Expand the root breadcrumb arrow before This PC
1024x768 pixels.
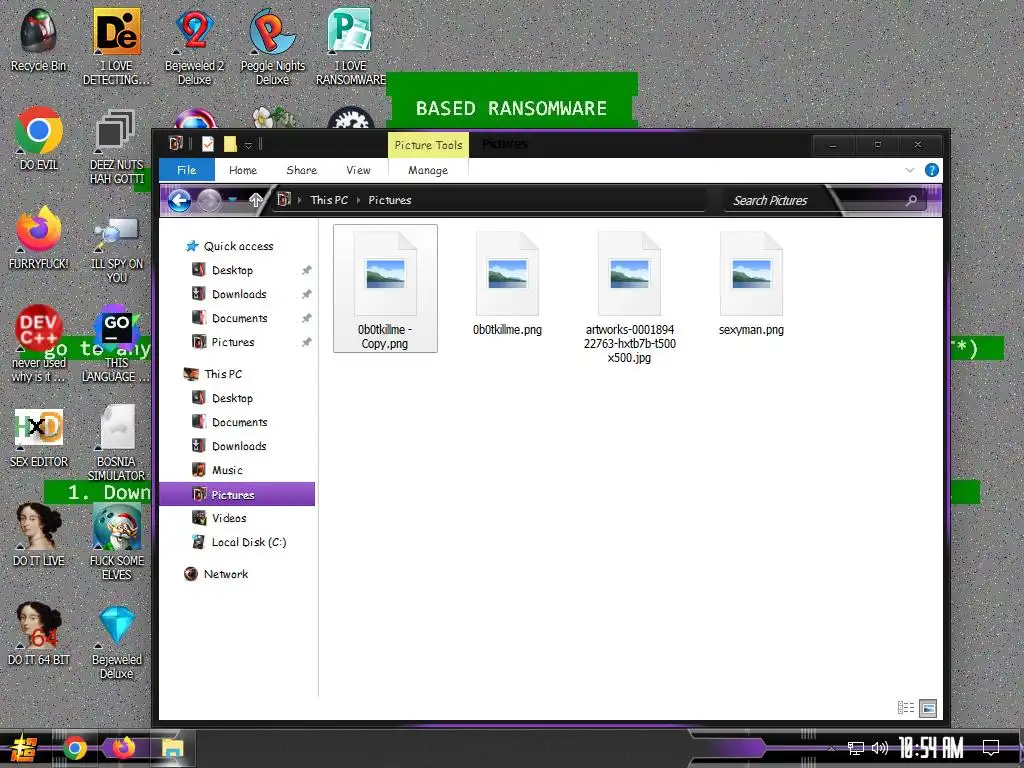(300, 200)
